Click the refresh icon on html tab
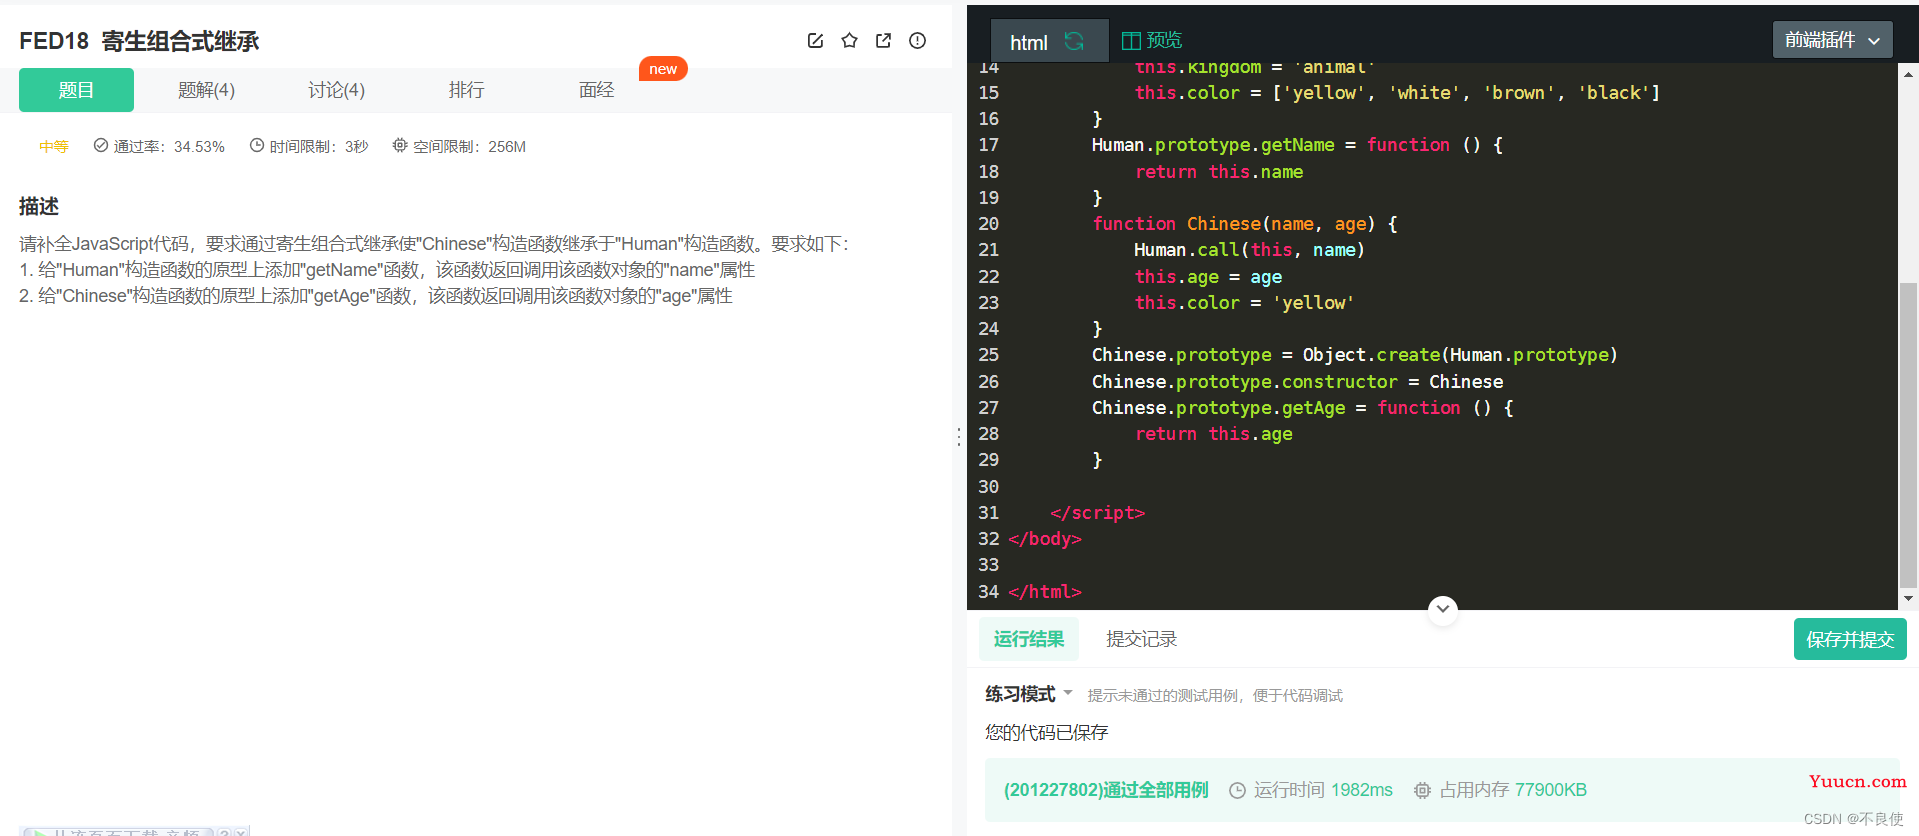The height and width of the screenshot is (836, 1919). tap(1074, 41)
